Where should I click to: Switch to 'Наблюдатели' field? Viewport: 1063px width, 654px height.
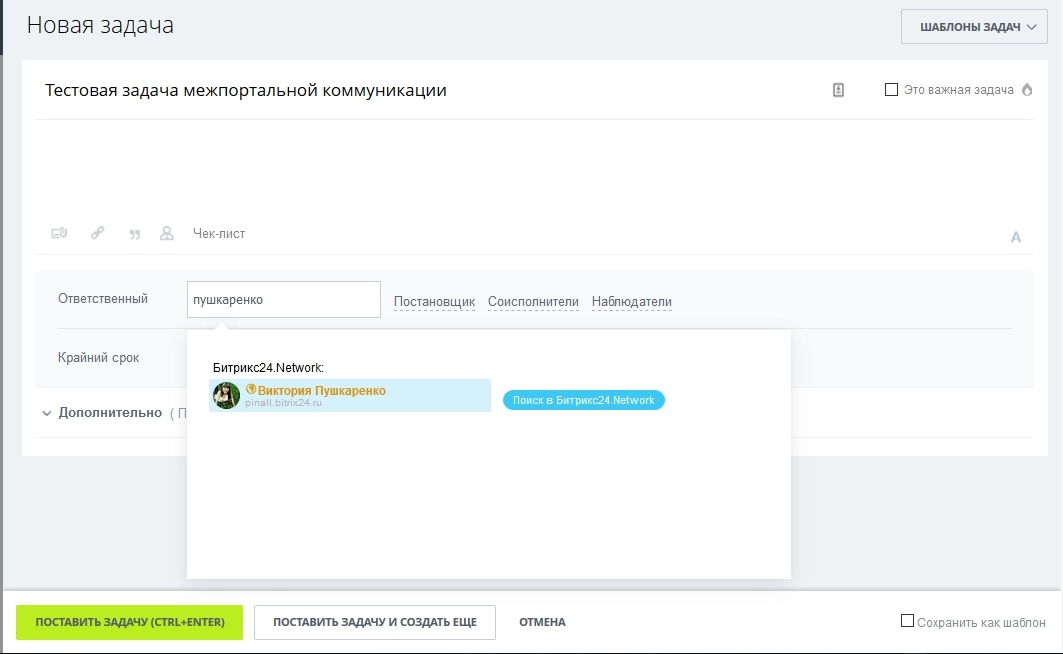tap(631, 299)
